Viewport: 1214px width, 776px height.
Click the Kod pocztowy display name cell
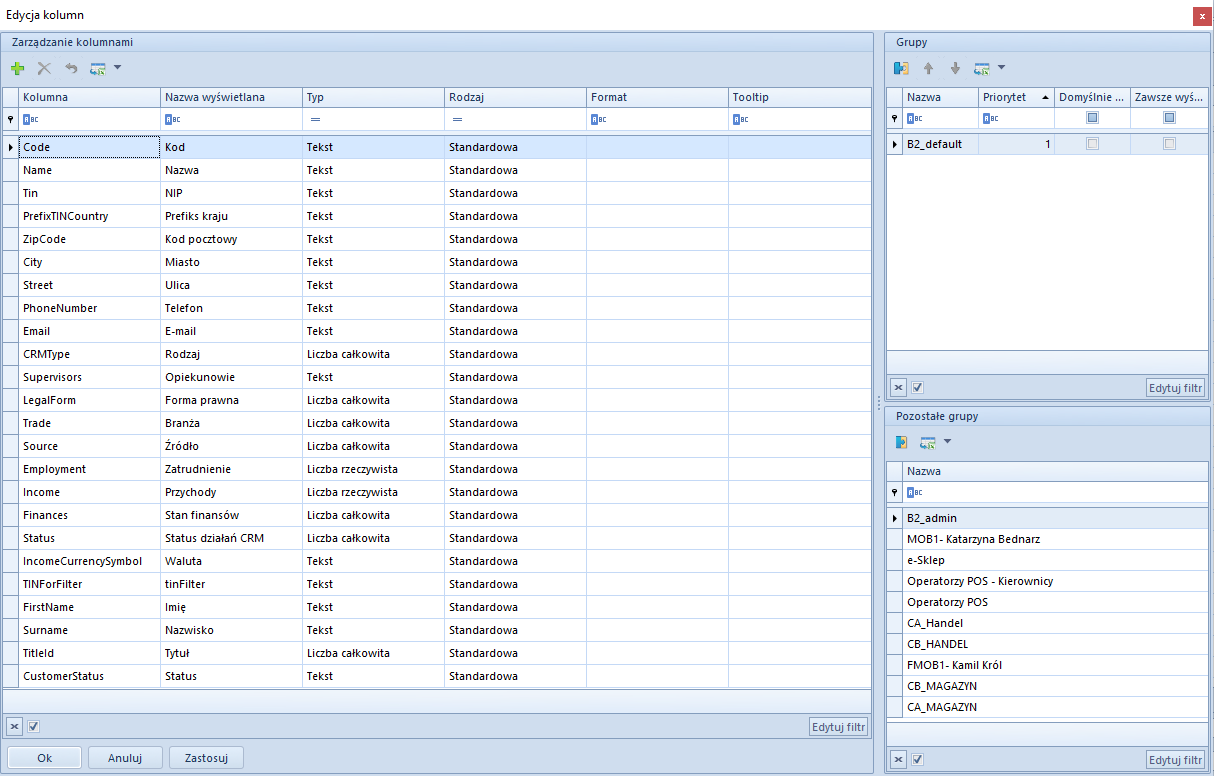pos(231,239)
